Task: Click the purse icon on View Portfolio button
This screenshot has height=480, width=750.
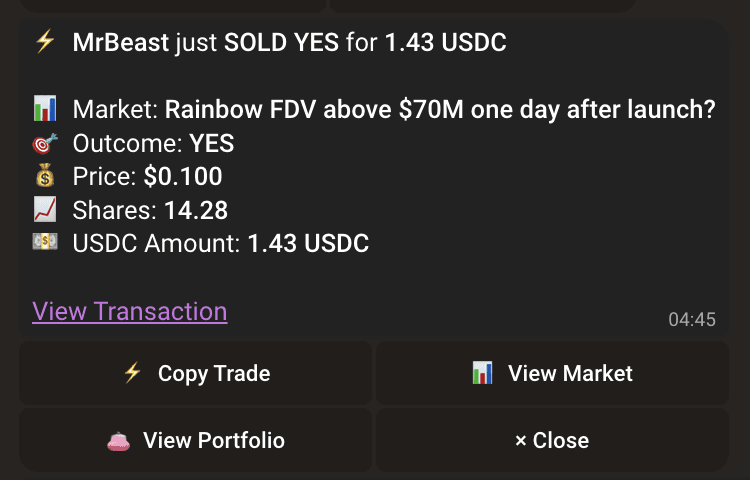Action: pos(118,440)
